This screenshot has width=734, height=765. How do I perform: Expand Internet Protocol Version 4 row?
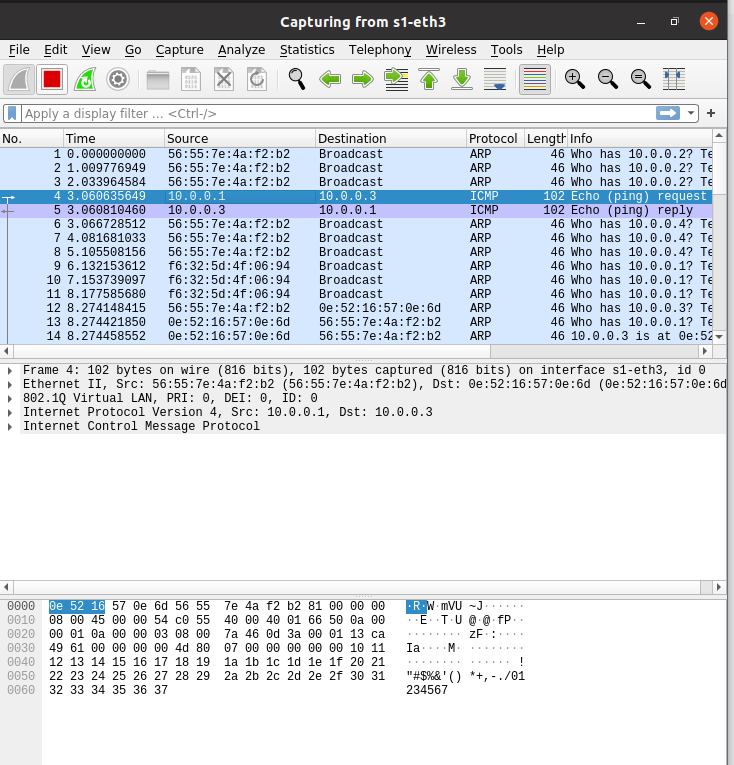pos(10,413)
